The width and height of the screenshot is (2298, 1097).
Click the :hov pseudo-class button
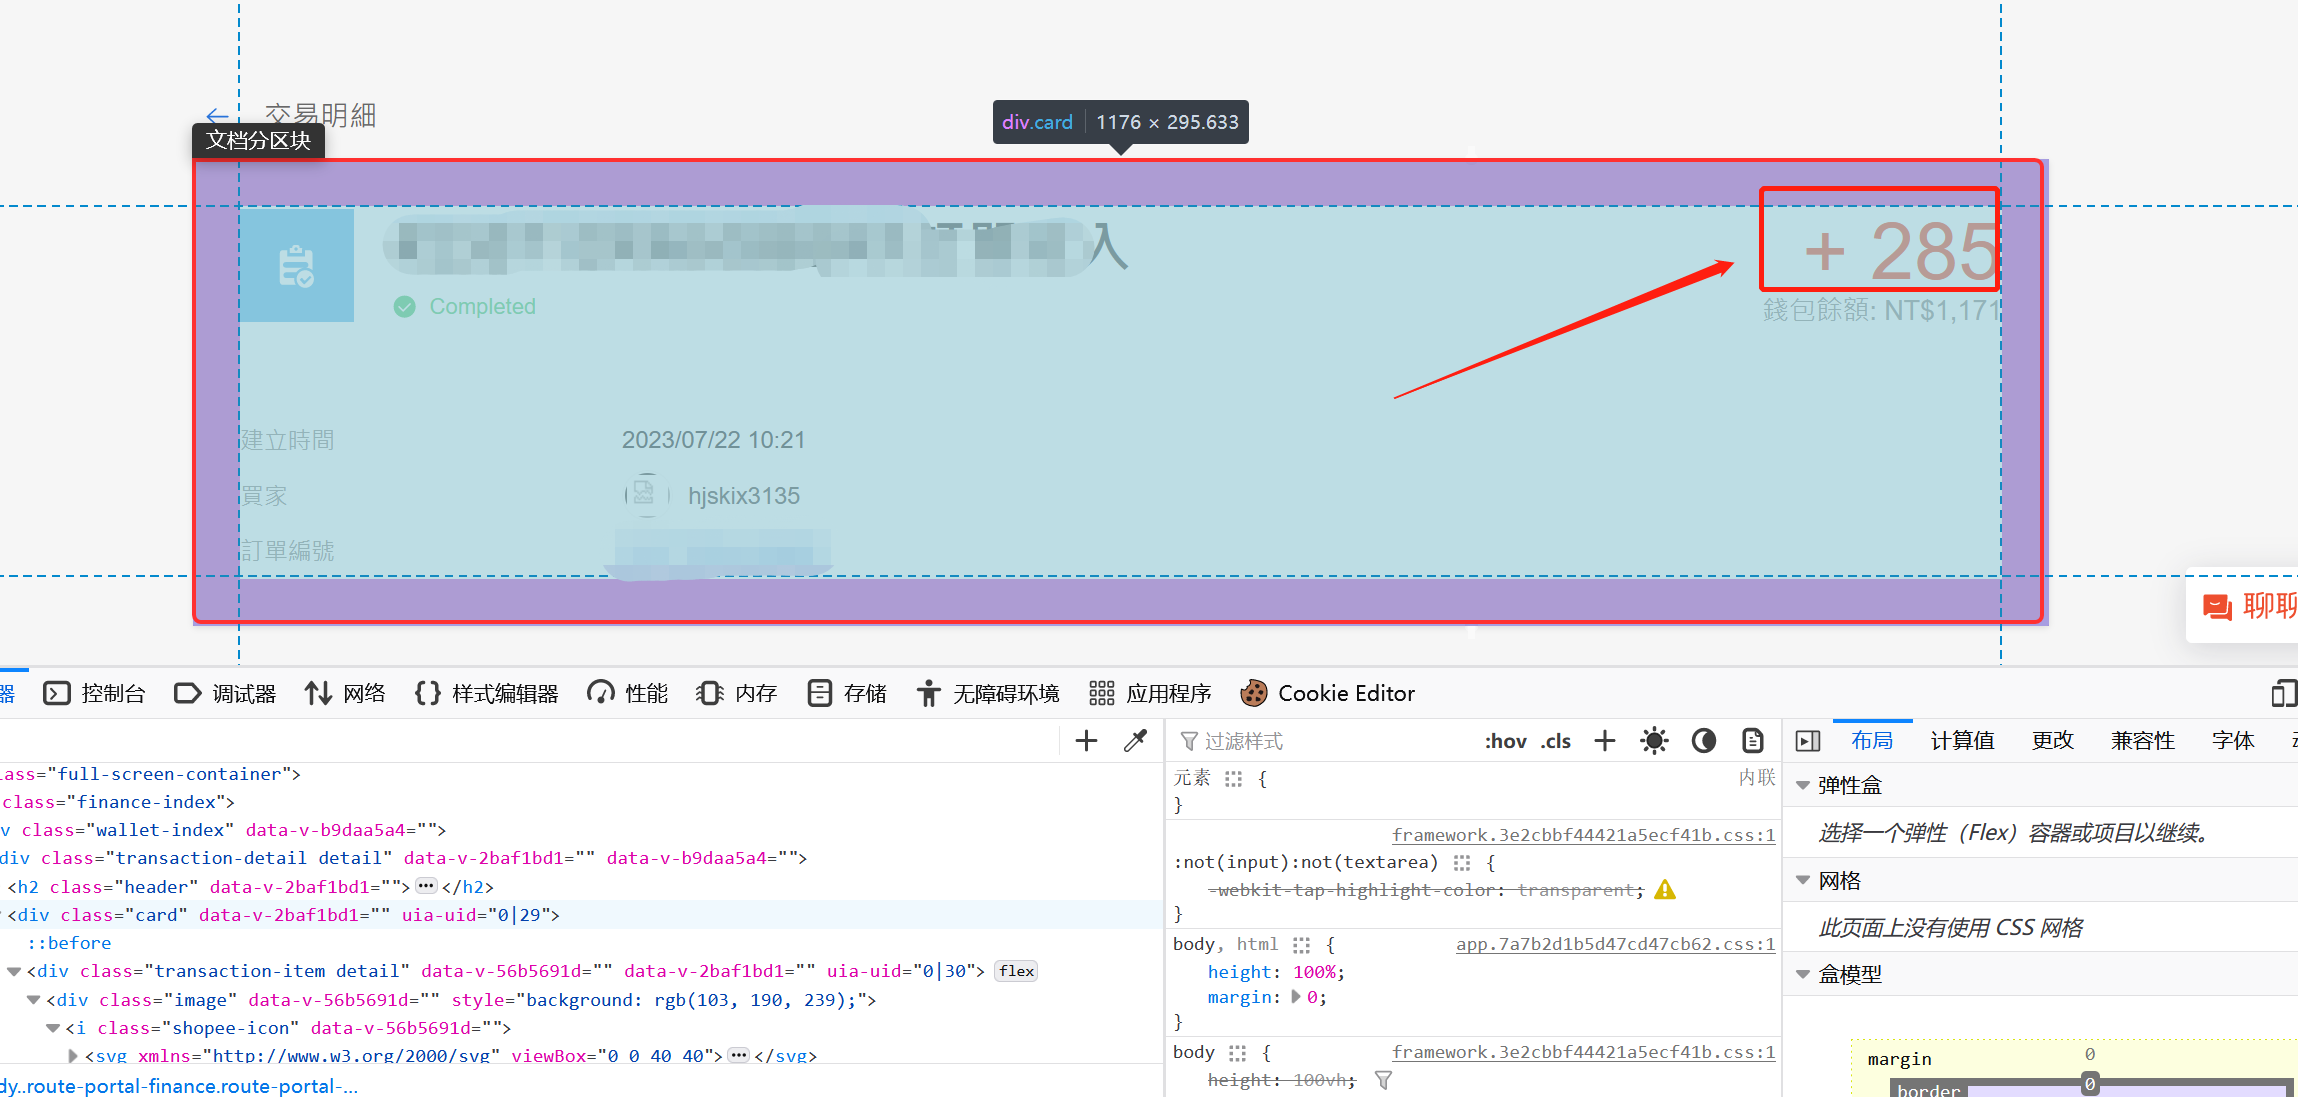tap(1505, 741)
